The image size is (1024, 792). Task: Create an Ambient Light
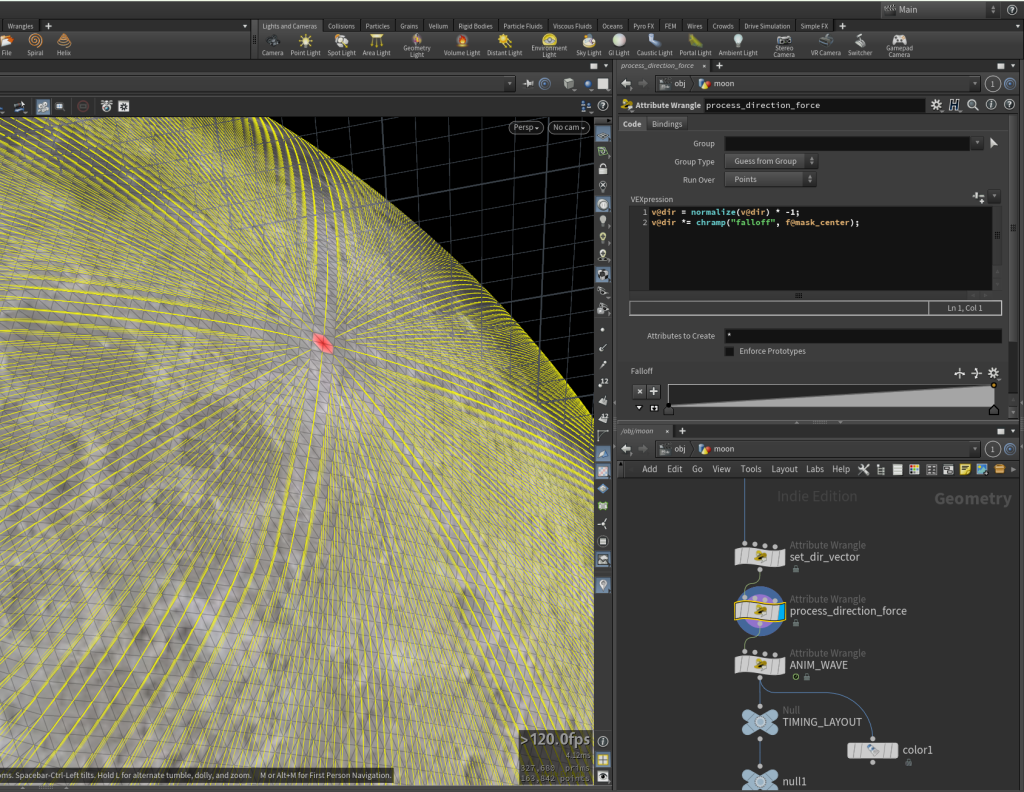pyautogui.click(x=738, y=45)
